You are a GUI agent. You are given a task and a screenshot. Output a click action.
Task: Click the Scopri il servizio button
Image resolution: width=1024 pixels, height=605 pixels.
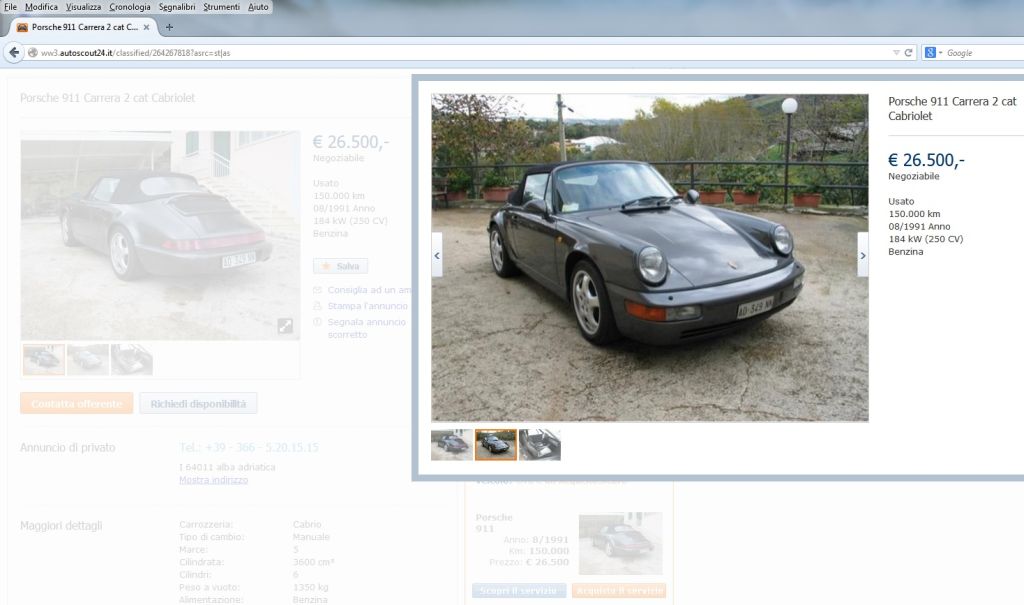coord(519,591)
